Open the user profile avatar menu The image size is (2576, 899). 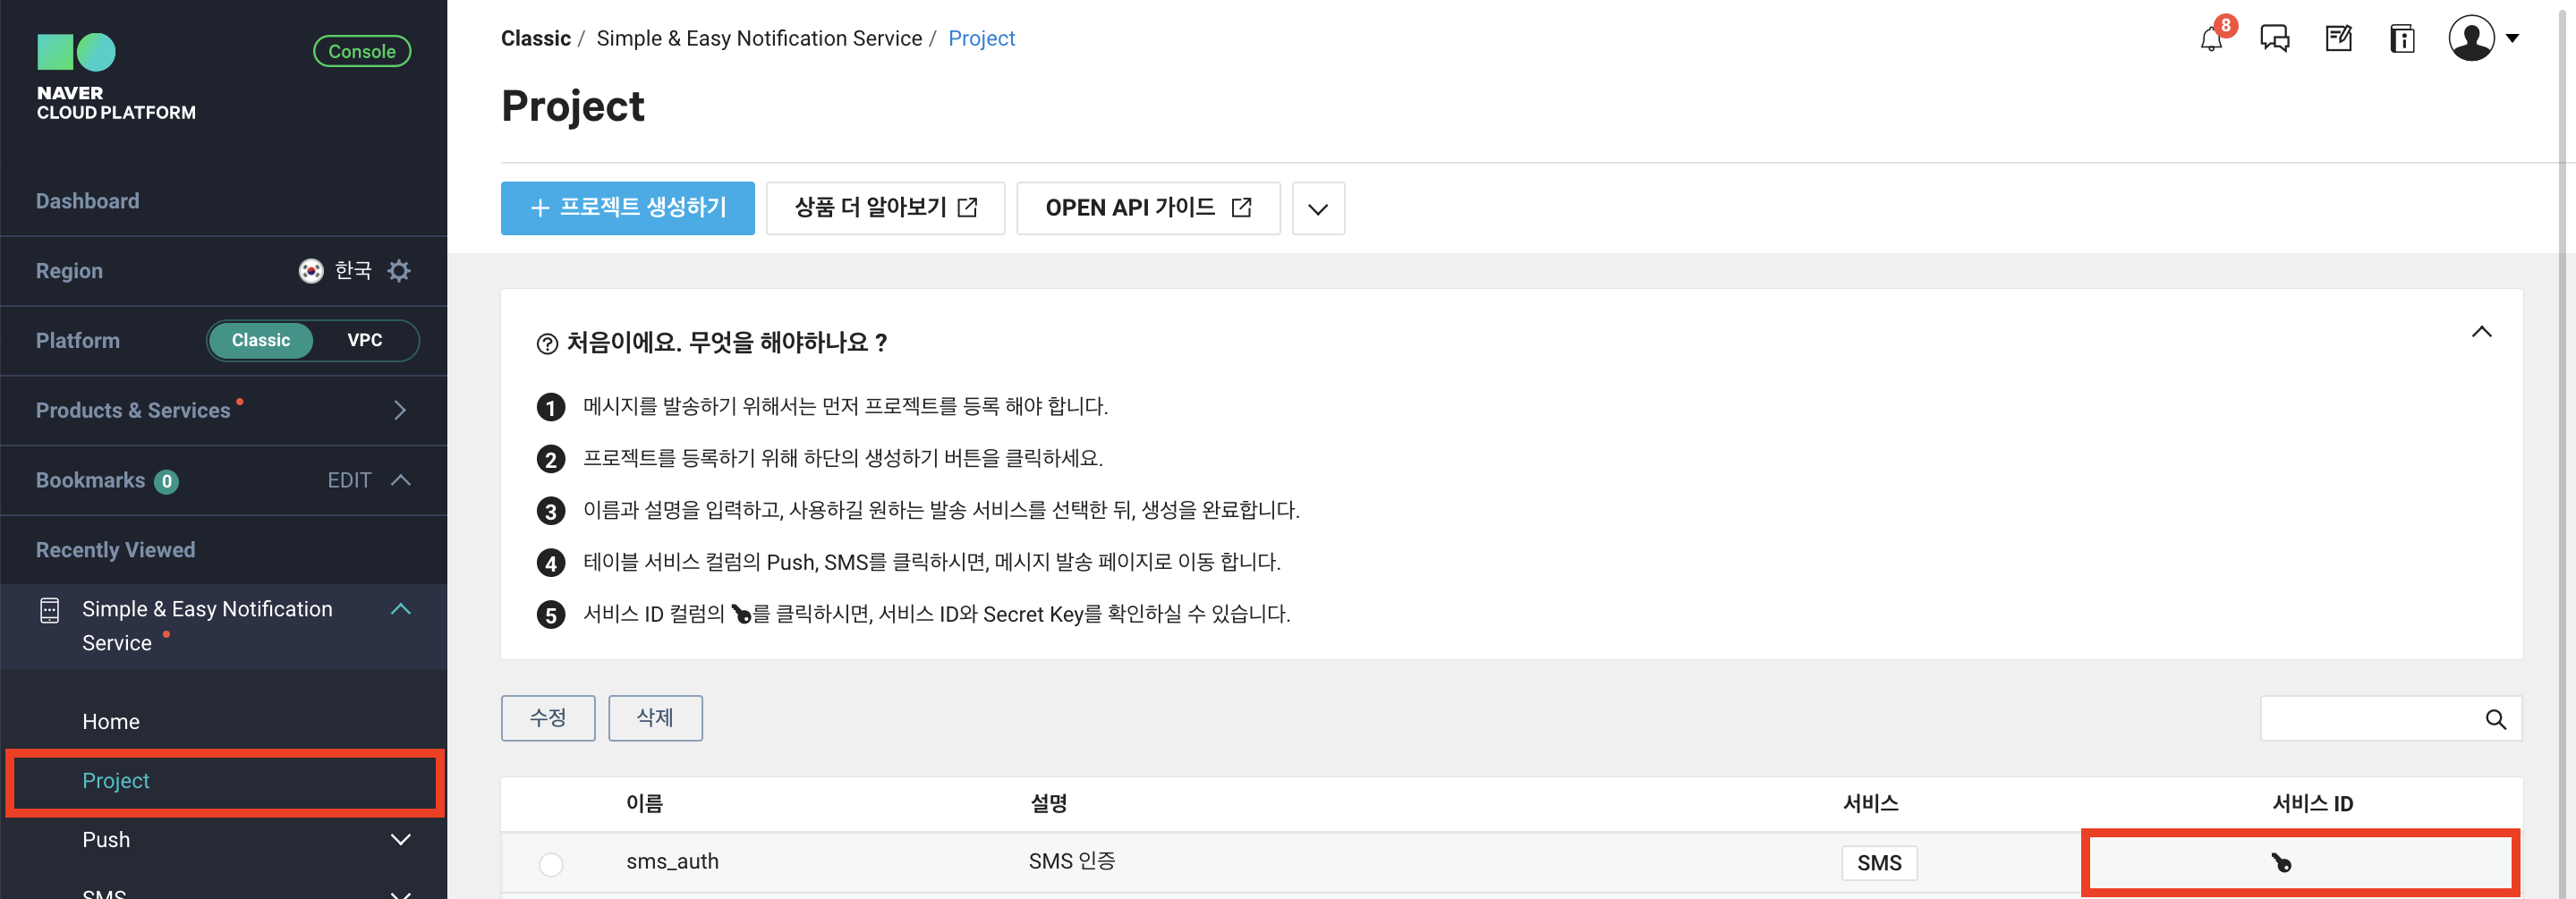pos(2471,38)
